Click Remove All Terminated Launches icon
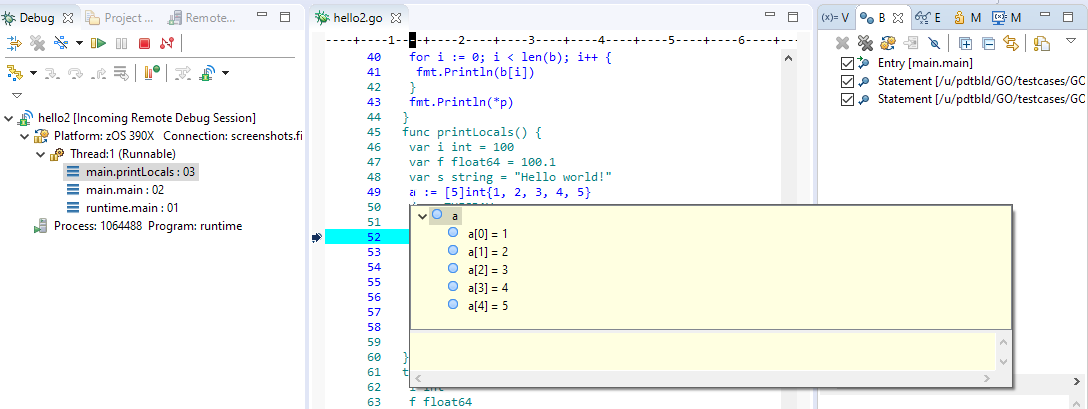Viewport: 1088px width, 409px height. 37,44
